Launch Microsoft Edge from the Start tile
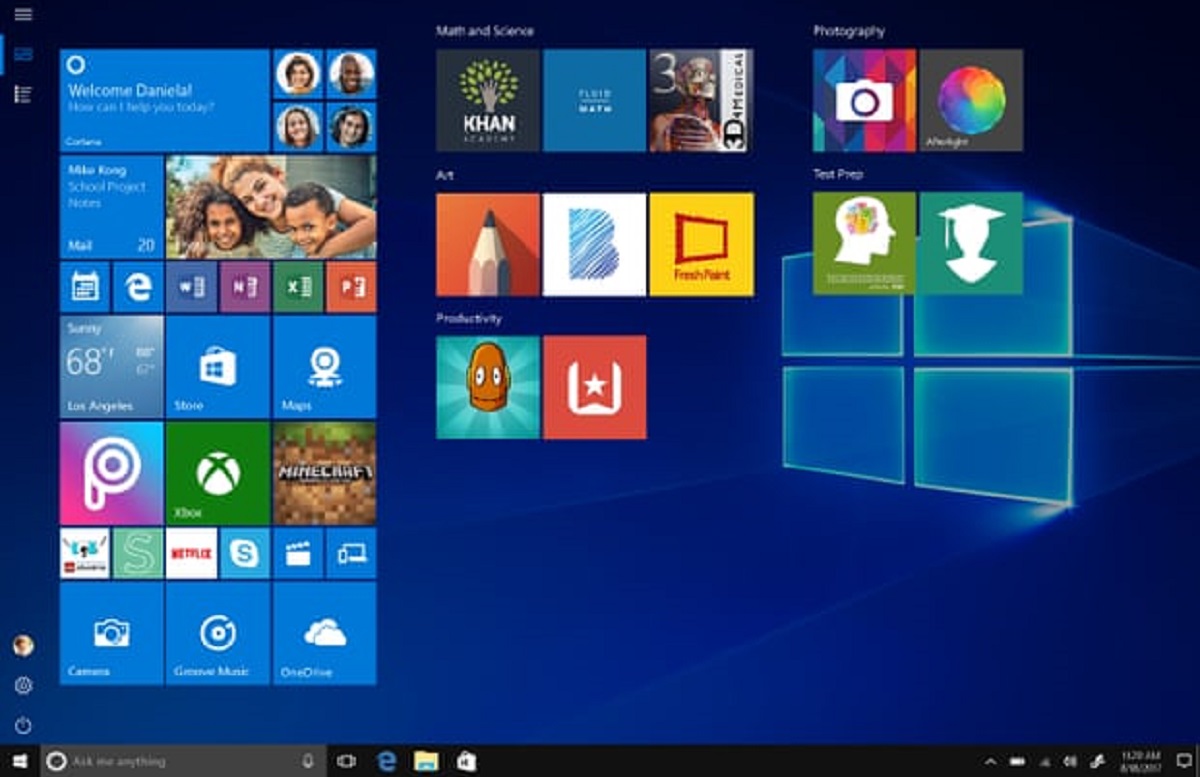This screenshot has height=777, width=1200. click(x=138, y=287)
